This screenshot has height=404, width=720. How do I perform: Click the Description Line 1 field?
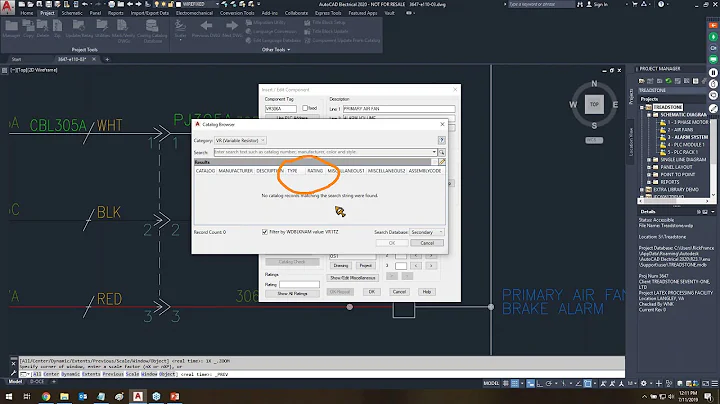click(x=399, y=109)
